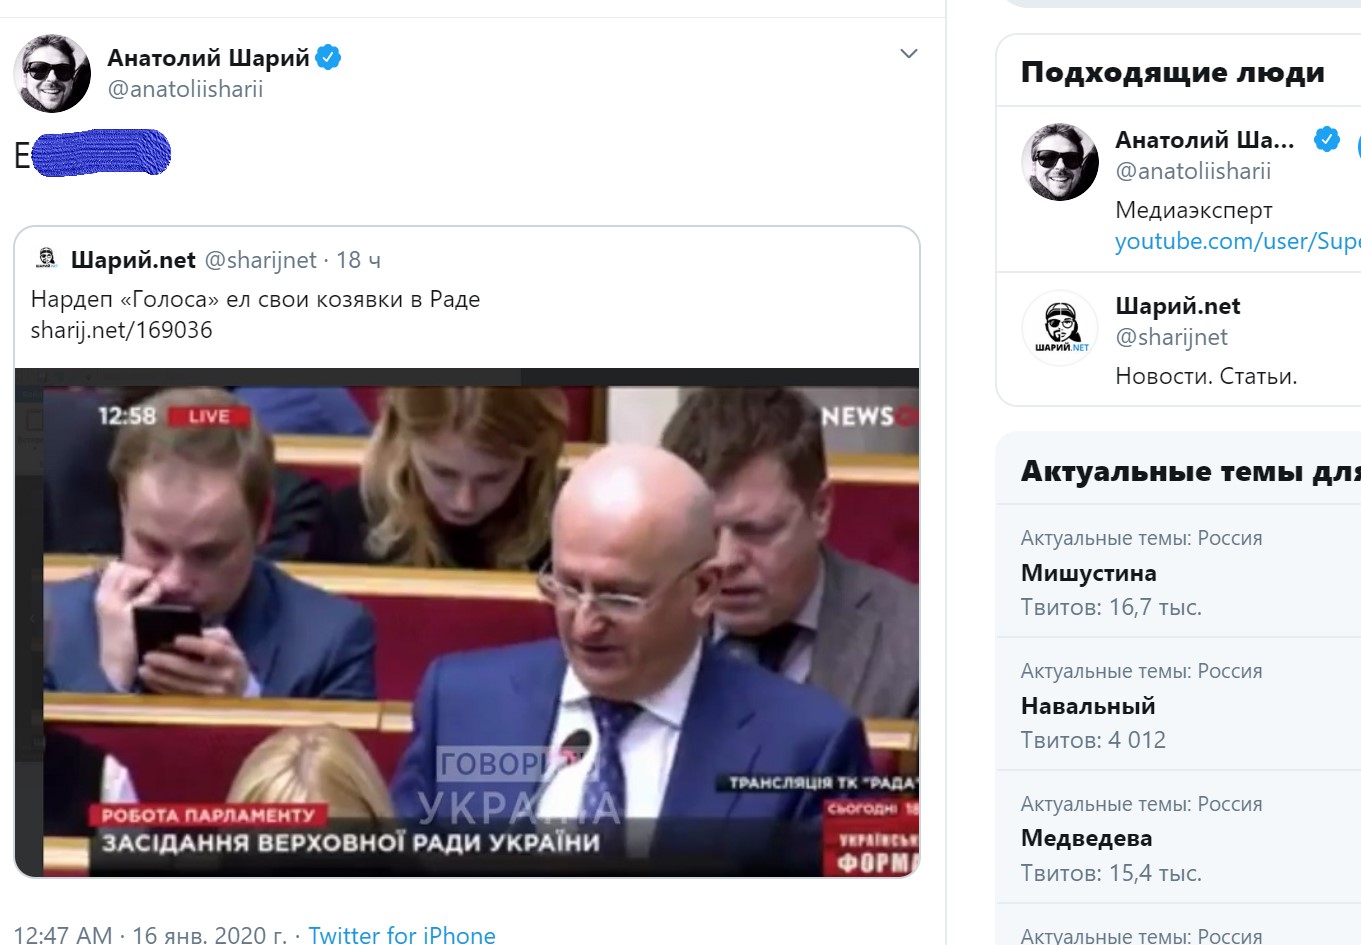Click the tweet timestamp 12:47 AM

pyautogui.click(x=63, y=935)
